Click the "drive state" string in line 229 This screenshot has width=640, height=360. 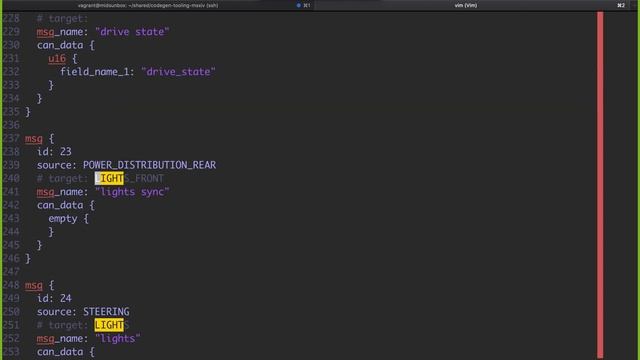coord(132,32)
